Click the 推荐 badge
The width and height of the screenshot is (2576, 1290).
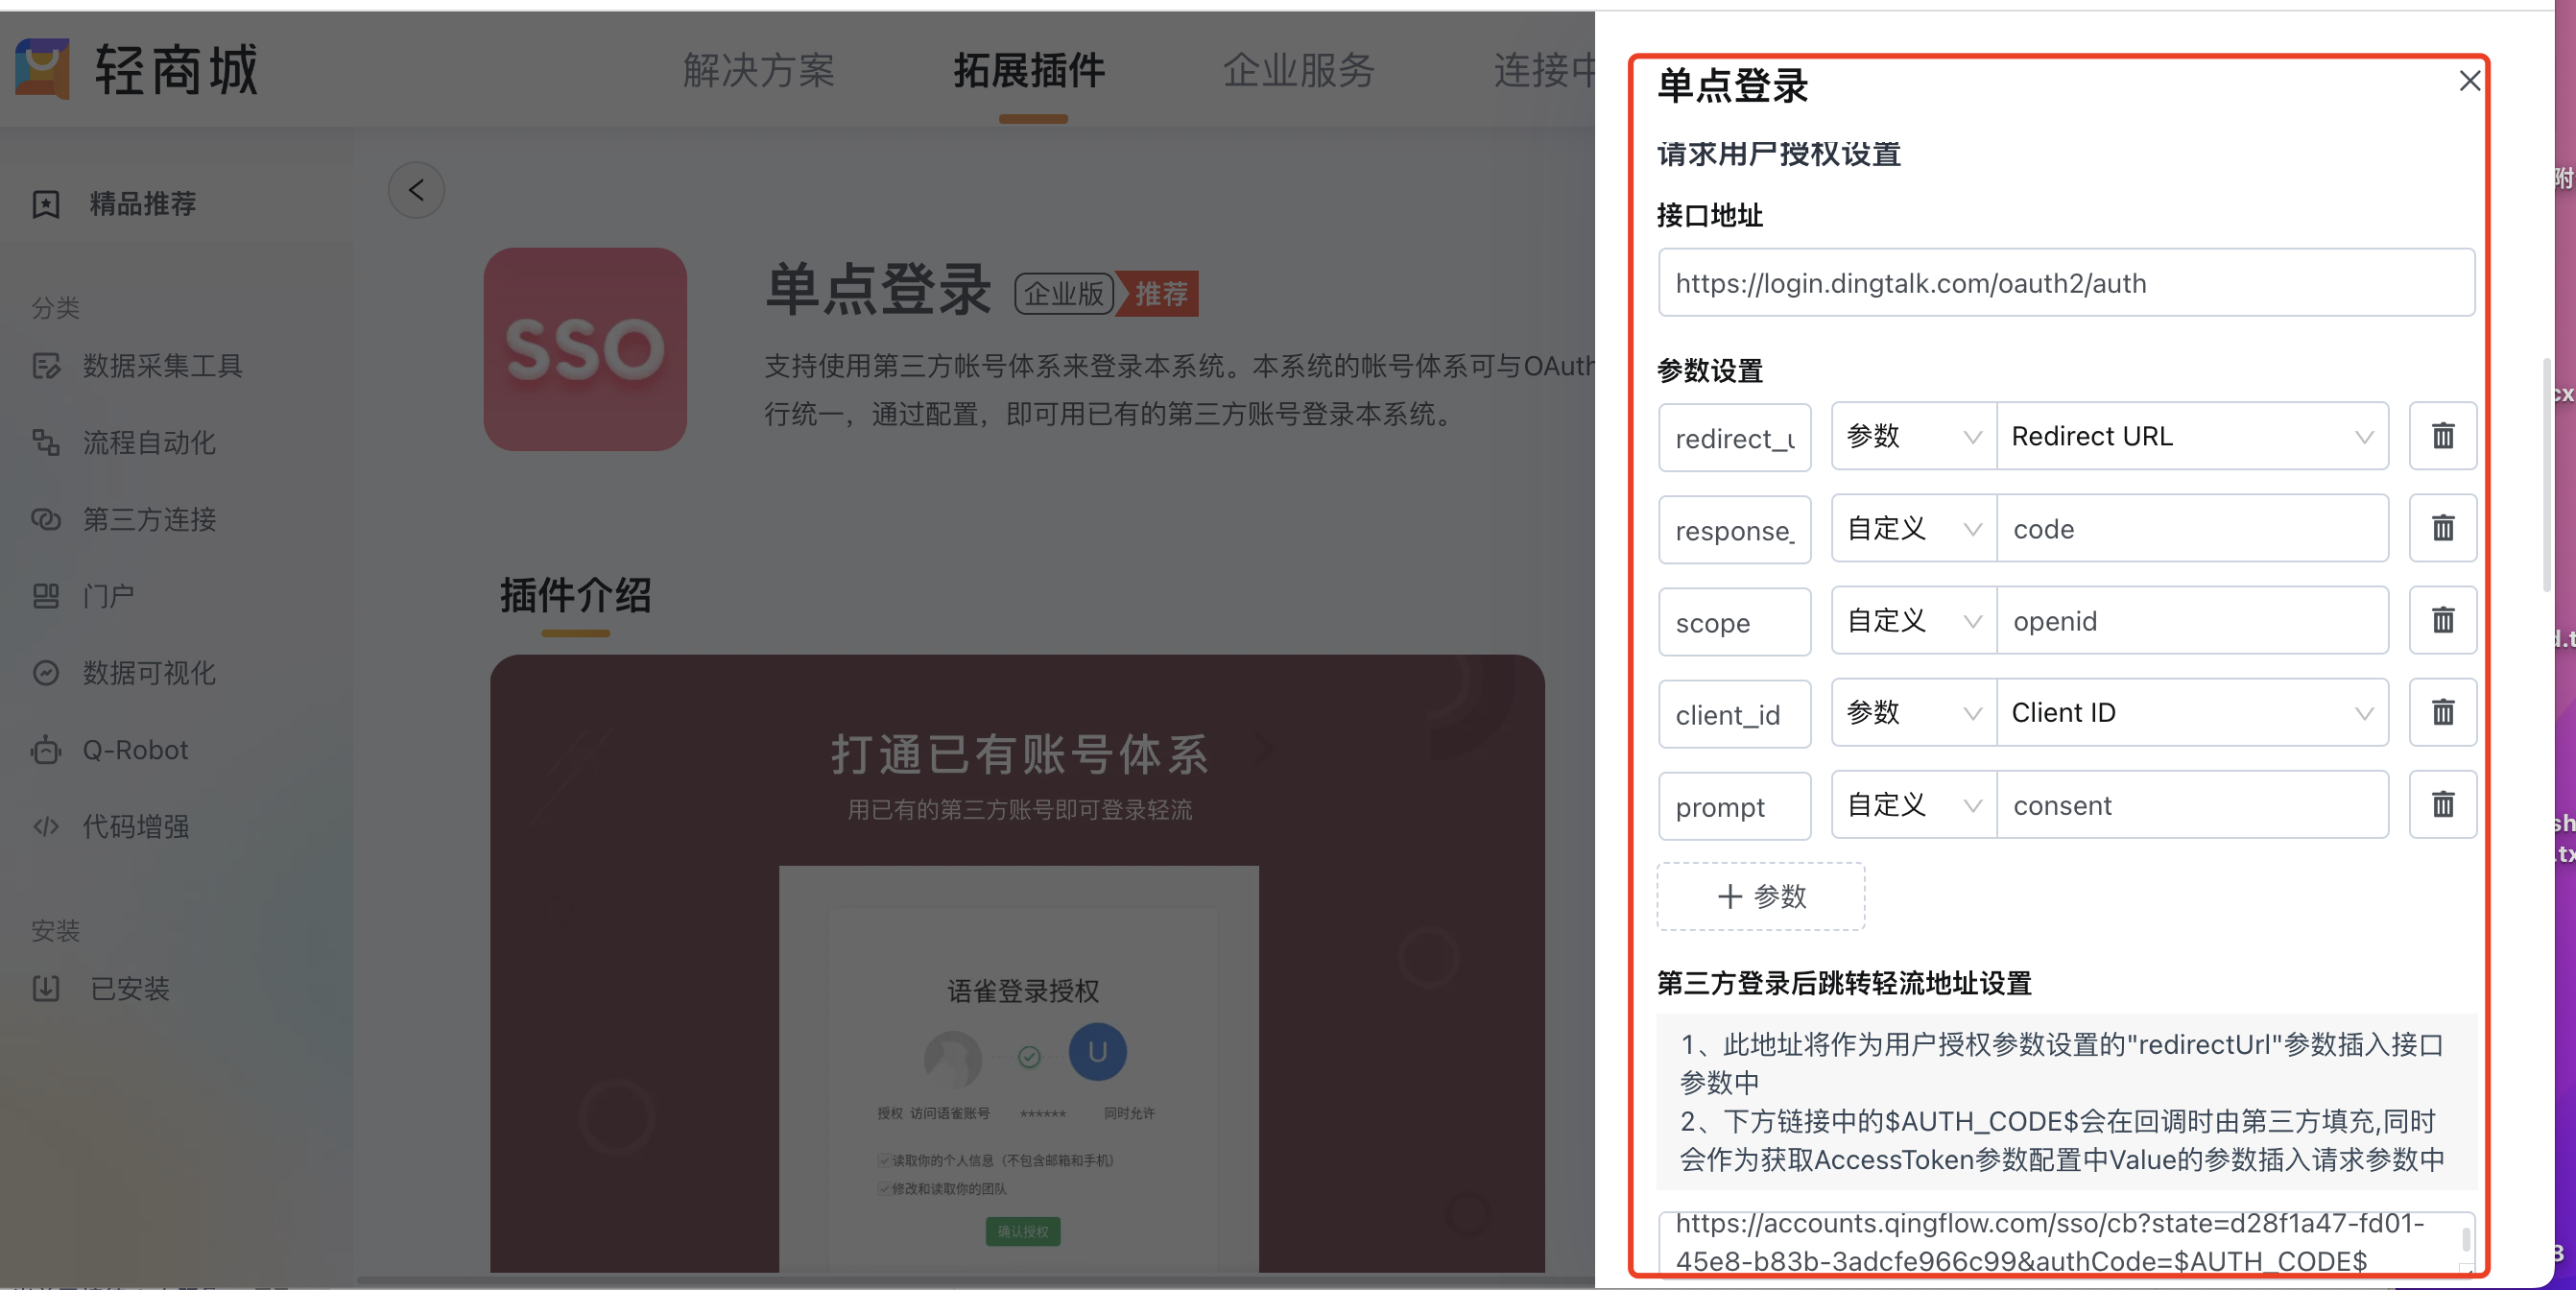click(x=1157, y=293)
